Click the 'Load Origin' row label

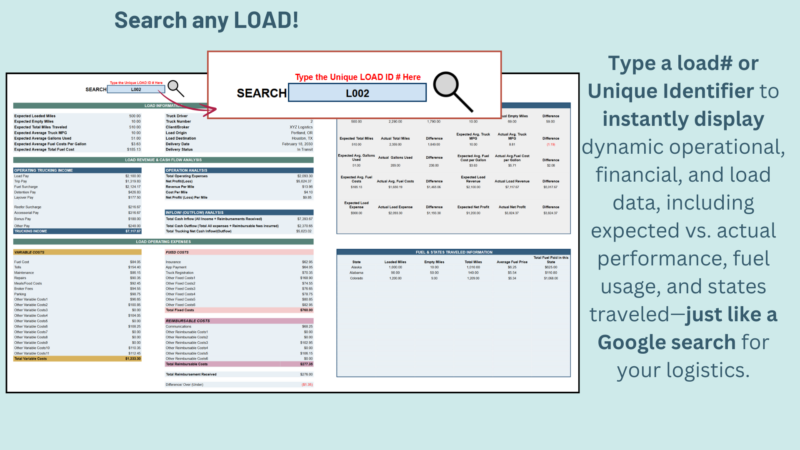[x=176, y=133]
